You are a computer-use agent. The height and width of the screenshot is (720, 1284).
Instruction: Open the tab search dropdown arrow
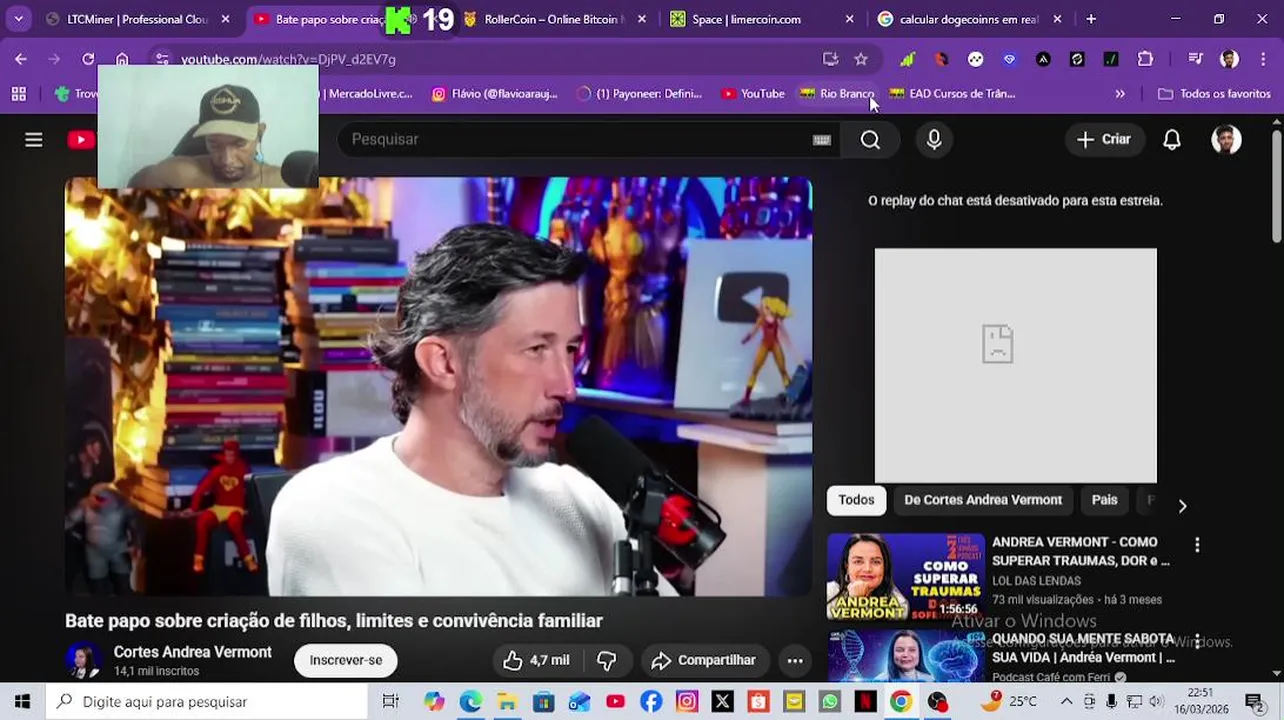(18, 19)
